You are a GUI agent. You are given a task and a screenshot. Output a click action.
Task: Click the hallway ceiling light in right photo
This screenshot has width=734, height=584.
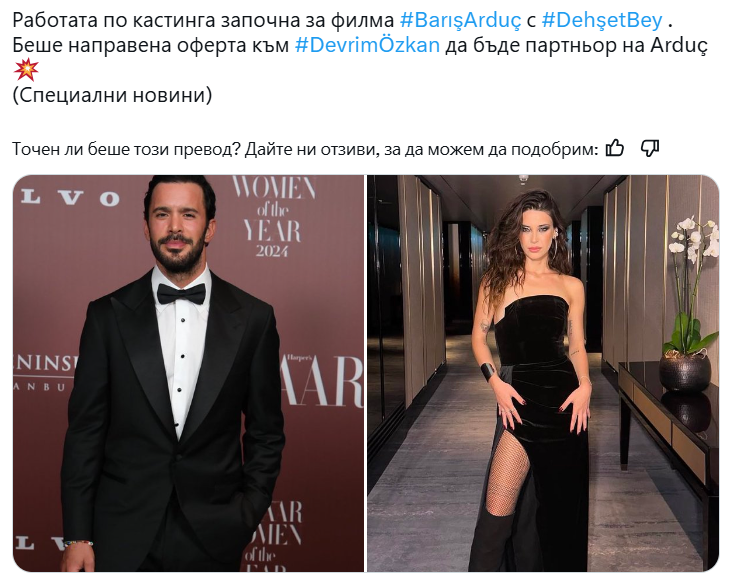click(523, 178)
